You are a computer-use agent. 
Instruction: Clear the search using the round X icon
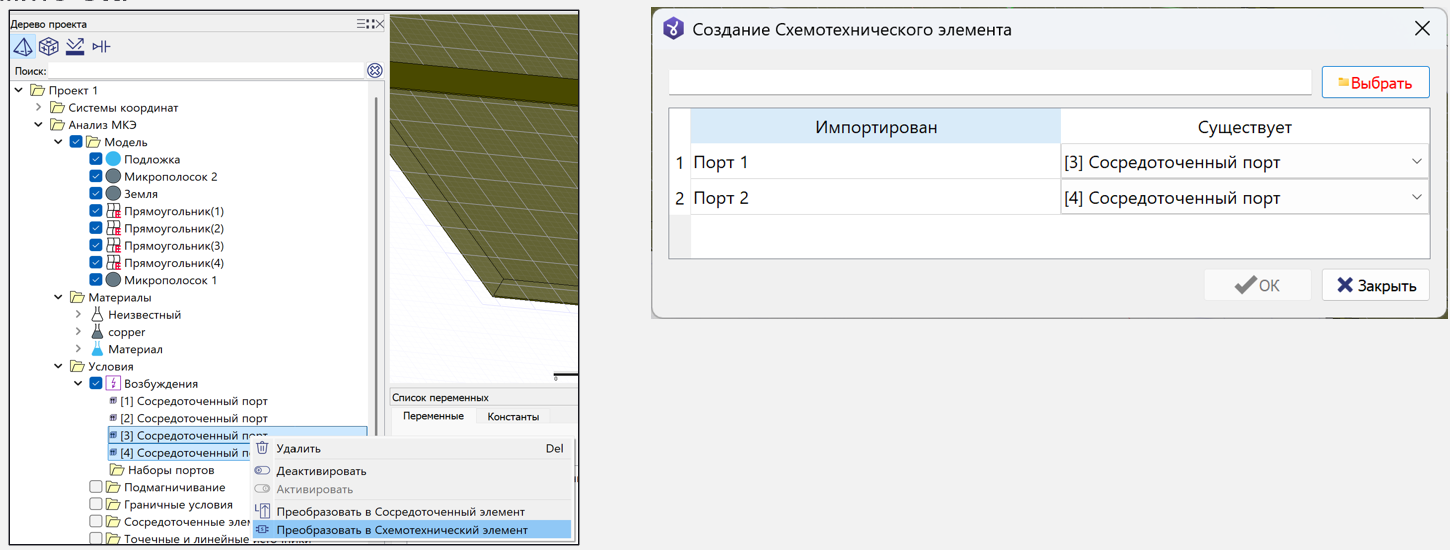tap(375, 70)
